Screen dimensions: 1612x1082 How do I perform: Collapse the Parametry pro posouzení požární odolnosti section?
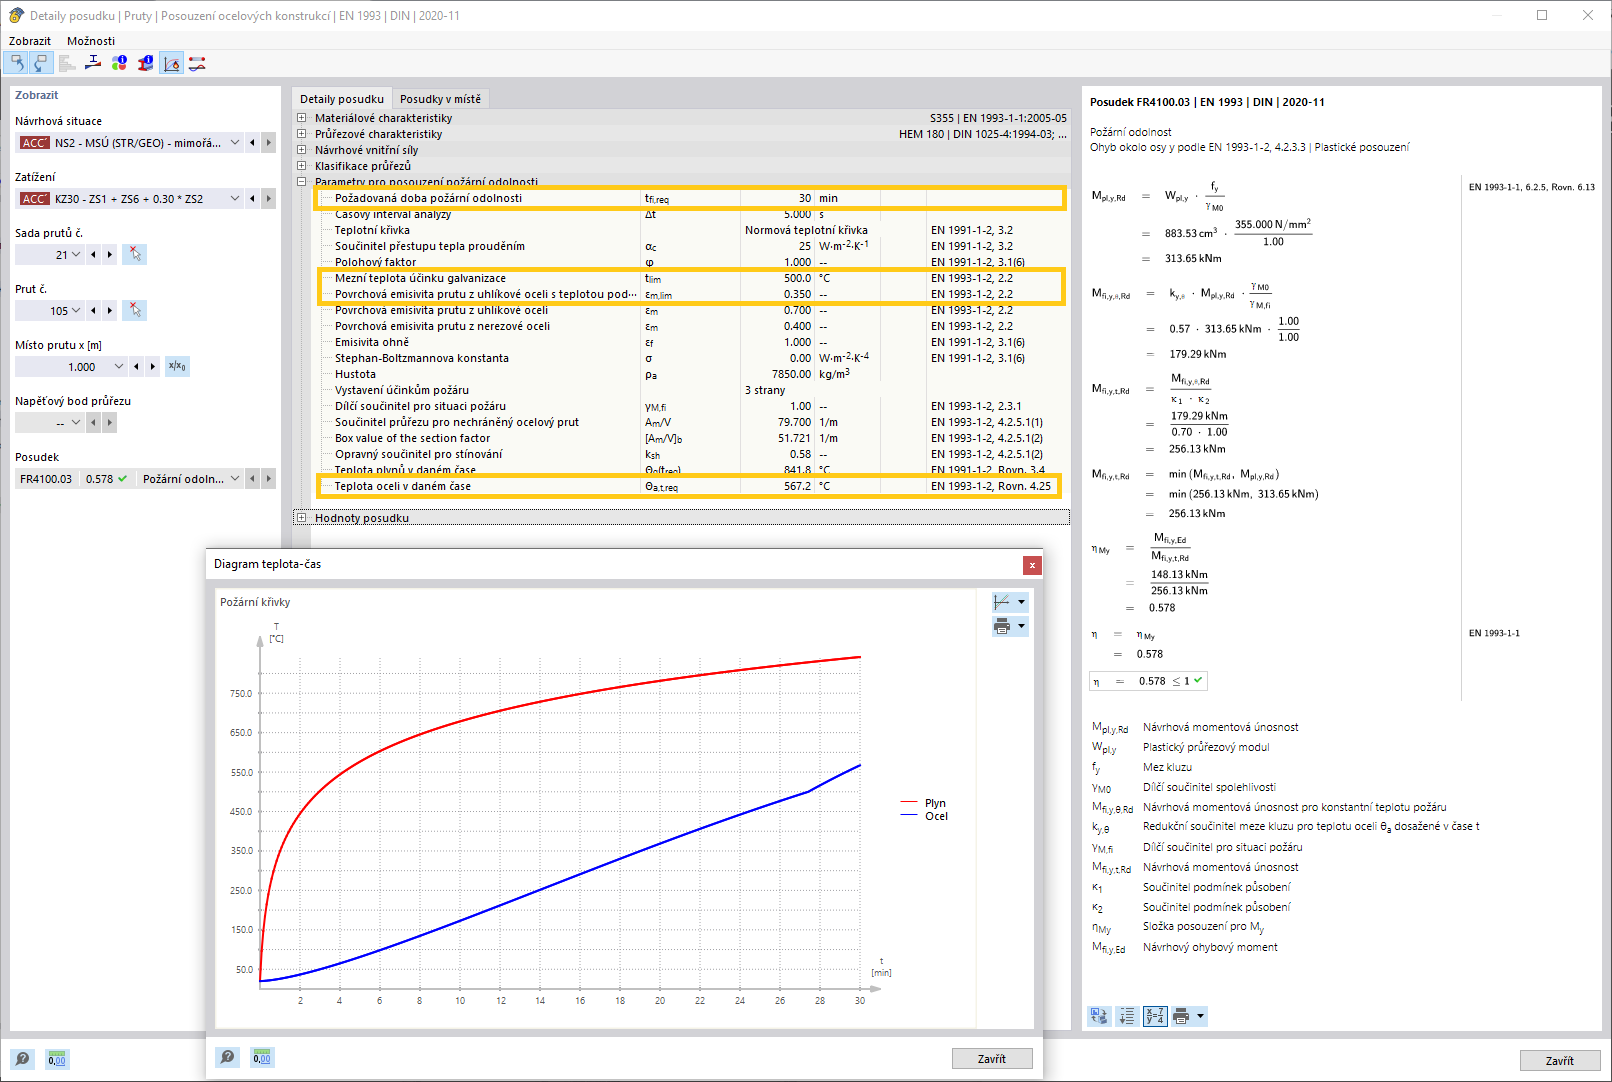click(301, 182)
